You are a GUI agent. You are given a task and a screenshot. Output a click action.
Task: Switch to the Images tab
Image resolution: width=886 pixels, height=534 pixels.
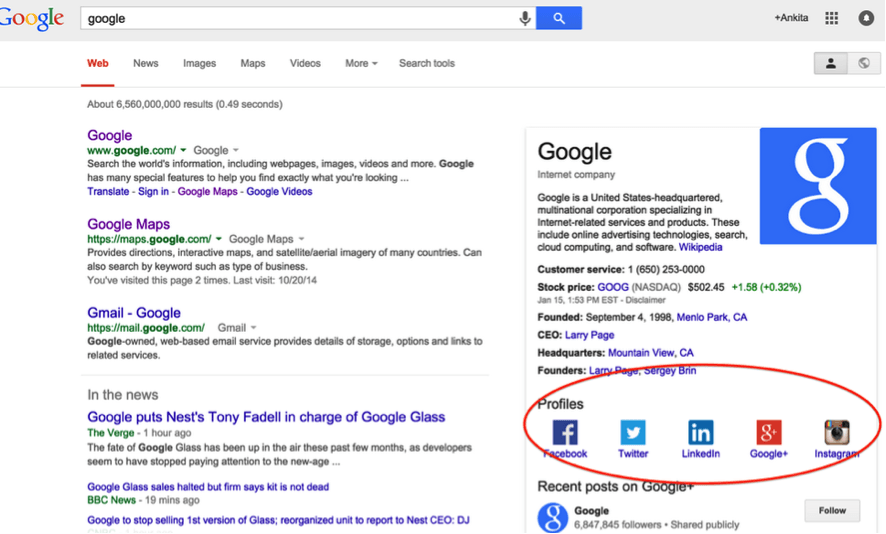pos(199,63)
